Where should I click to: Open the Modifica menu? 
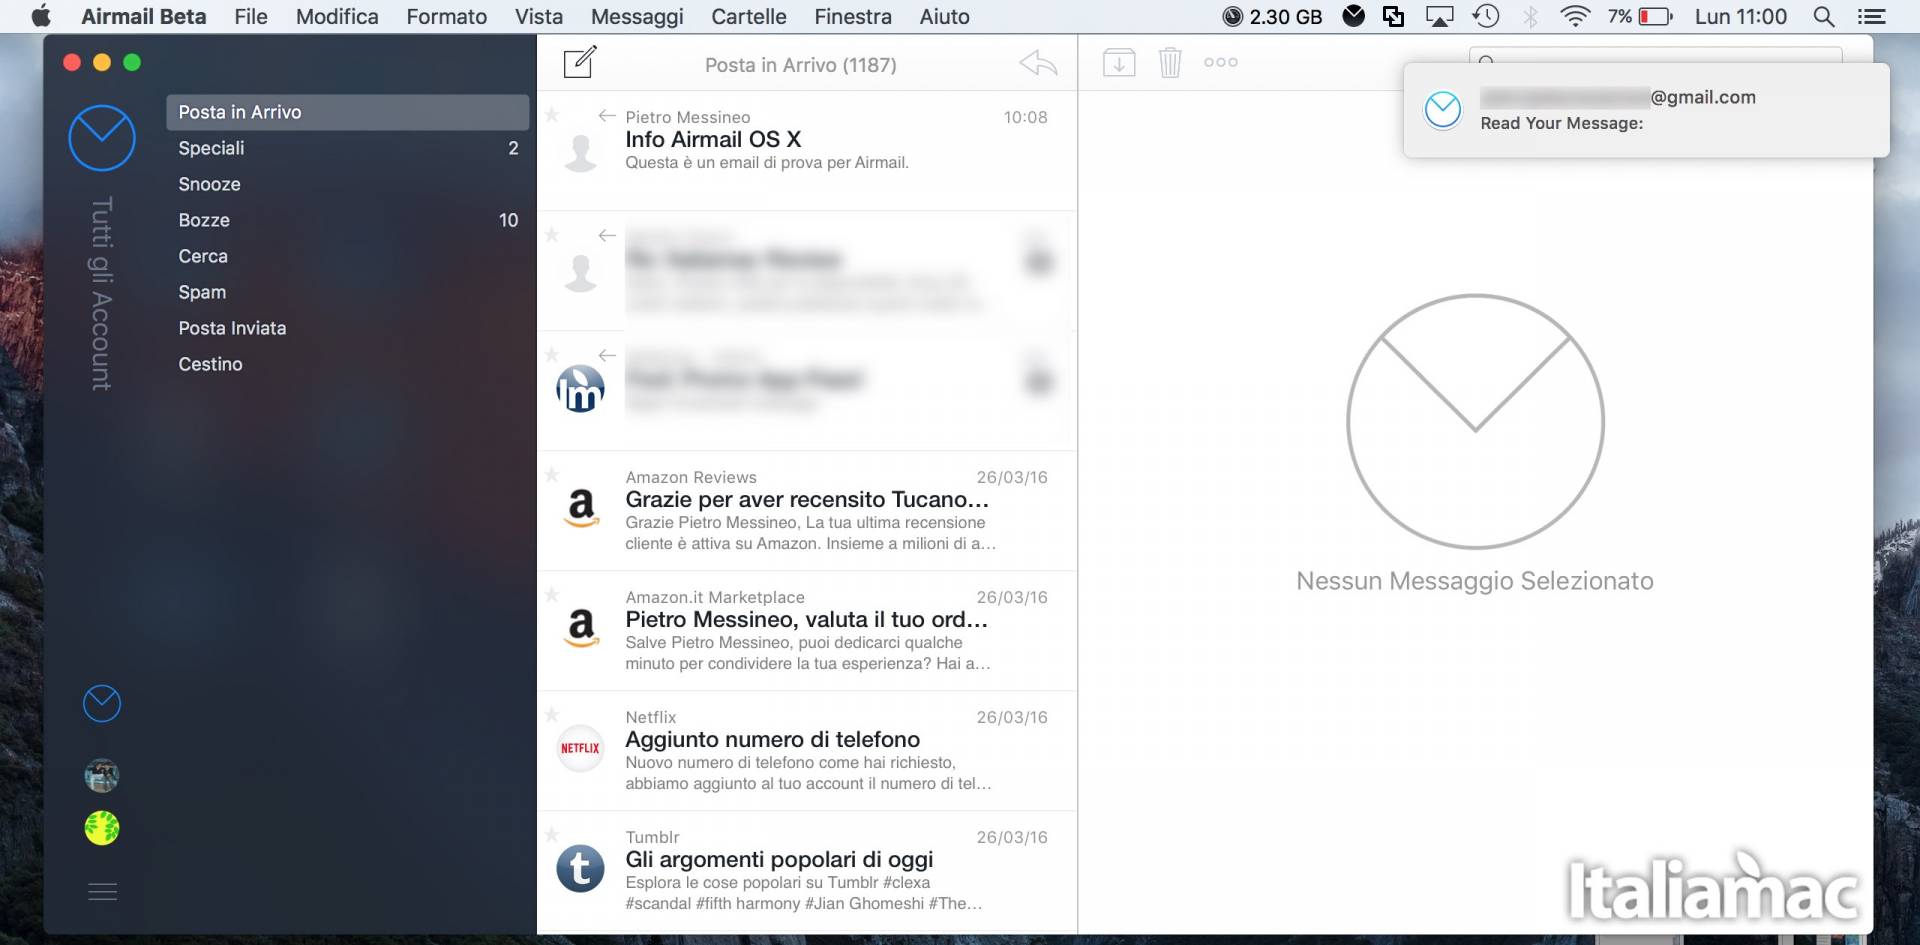coord(337,16)
